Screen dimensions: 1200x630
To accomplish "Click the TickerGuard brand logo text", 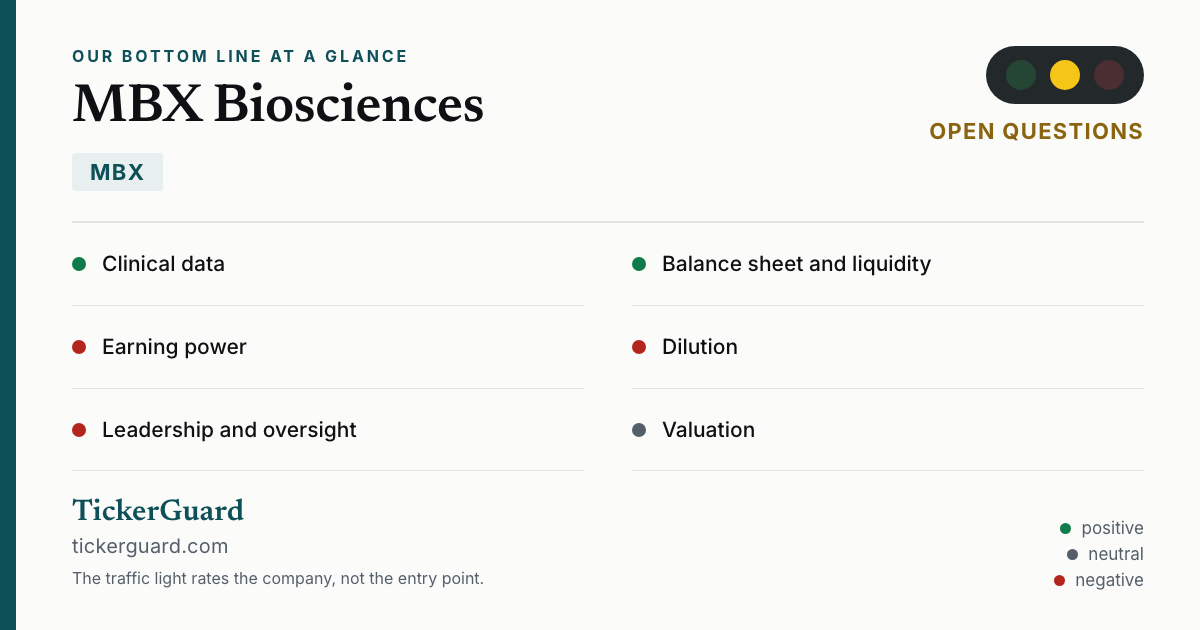I will [x=158, y=510].
